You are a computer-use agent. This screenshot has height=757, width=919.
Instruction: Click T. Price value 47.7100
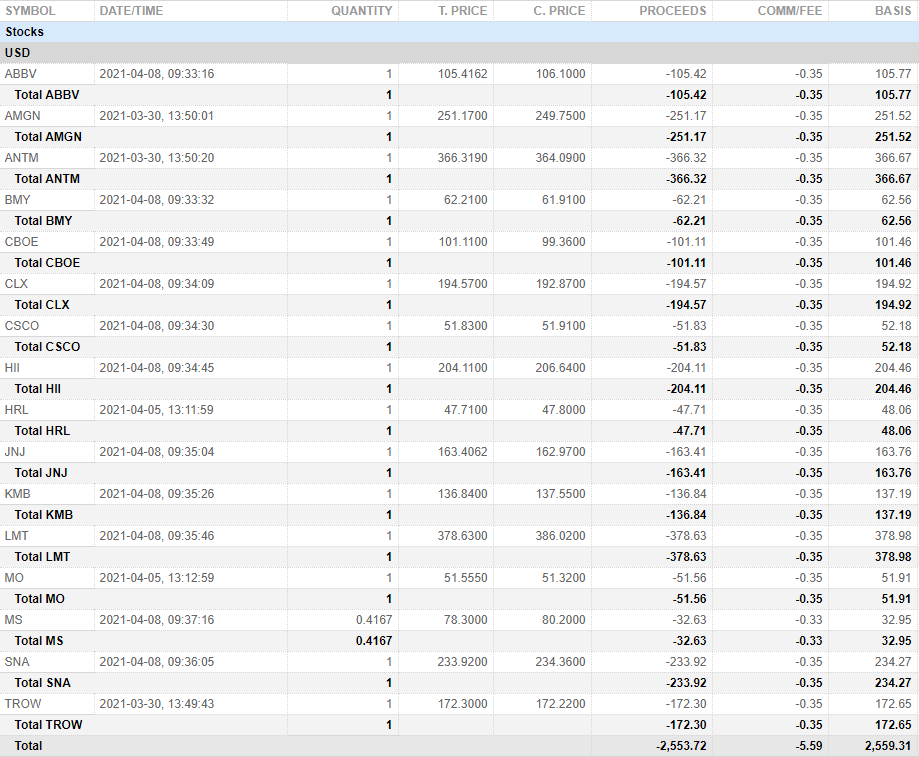(x=465, y=410)
